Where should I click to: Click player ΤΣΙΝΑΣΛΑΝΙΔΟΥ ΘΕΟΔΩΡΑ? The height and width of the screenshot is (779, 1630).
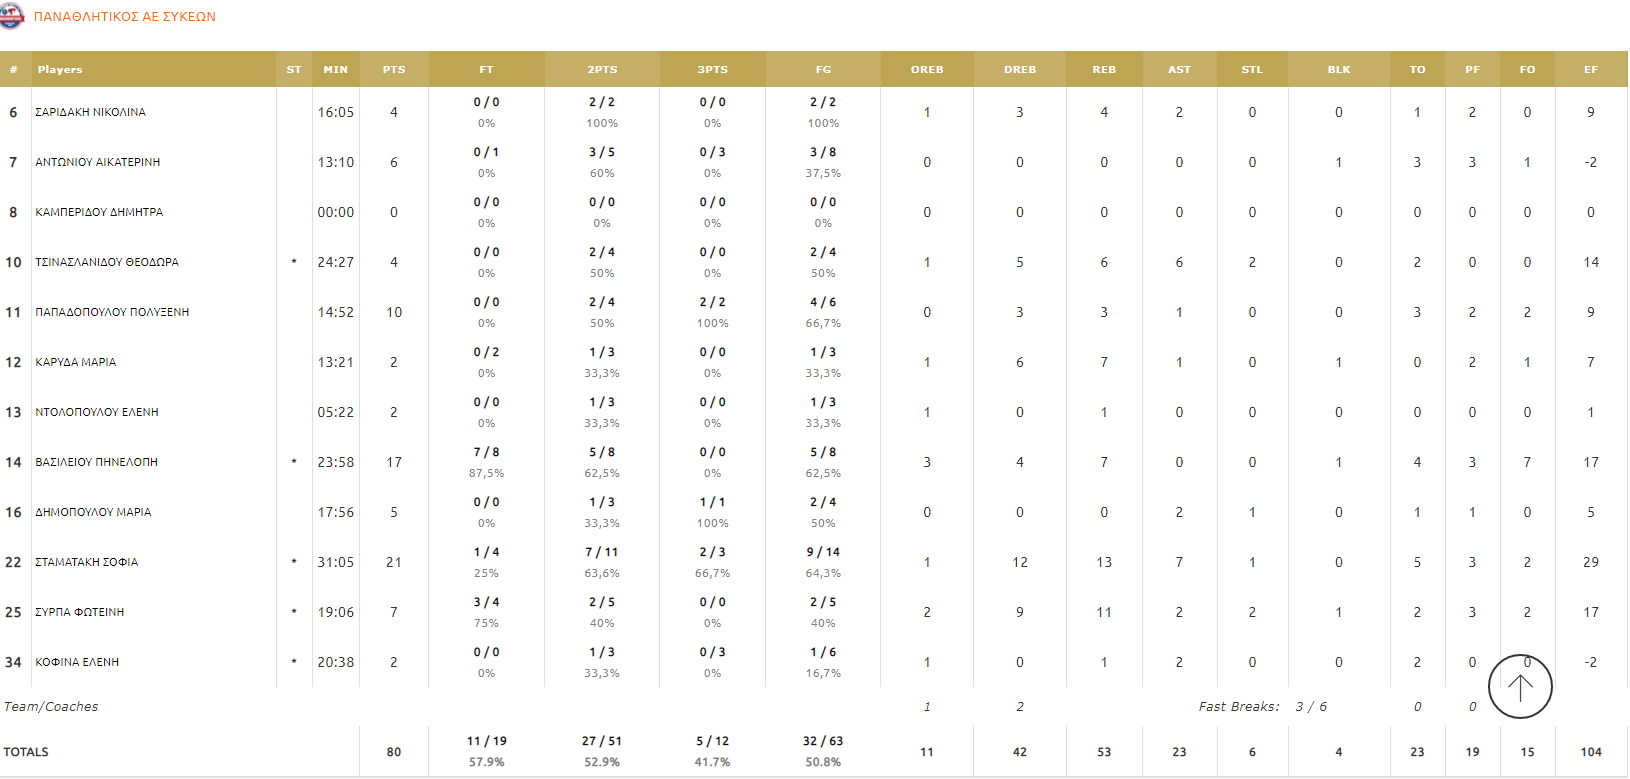tap(107, 262)
